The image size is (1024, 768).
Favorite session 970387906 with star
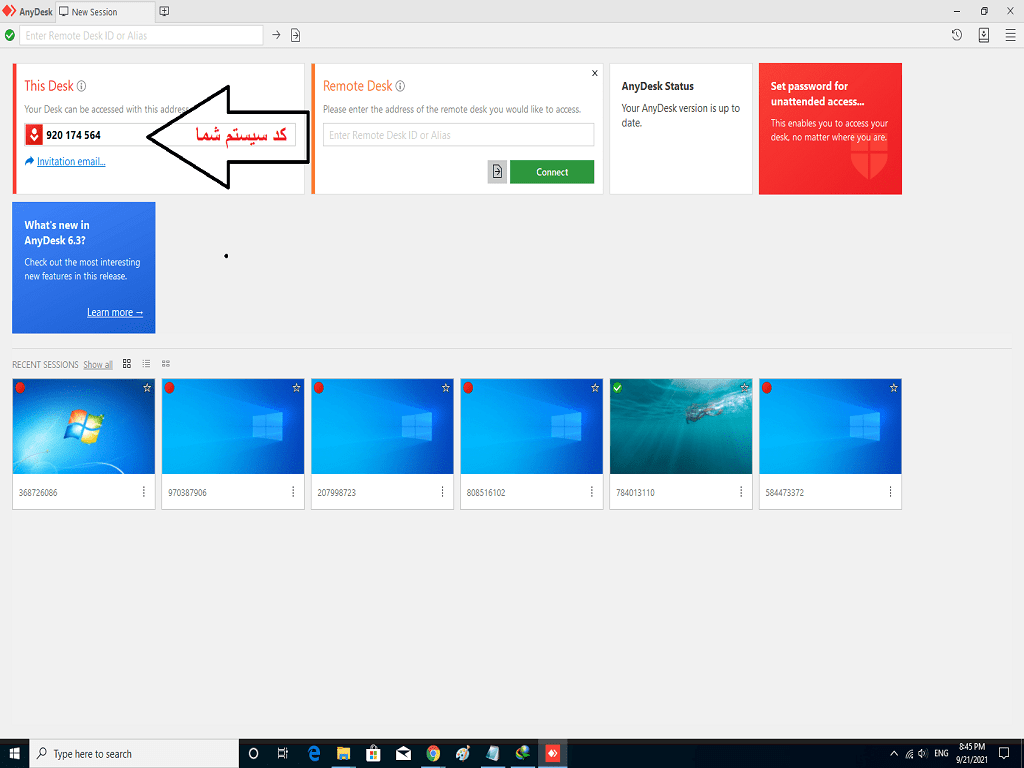point(296,388)
